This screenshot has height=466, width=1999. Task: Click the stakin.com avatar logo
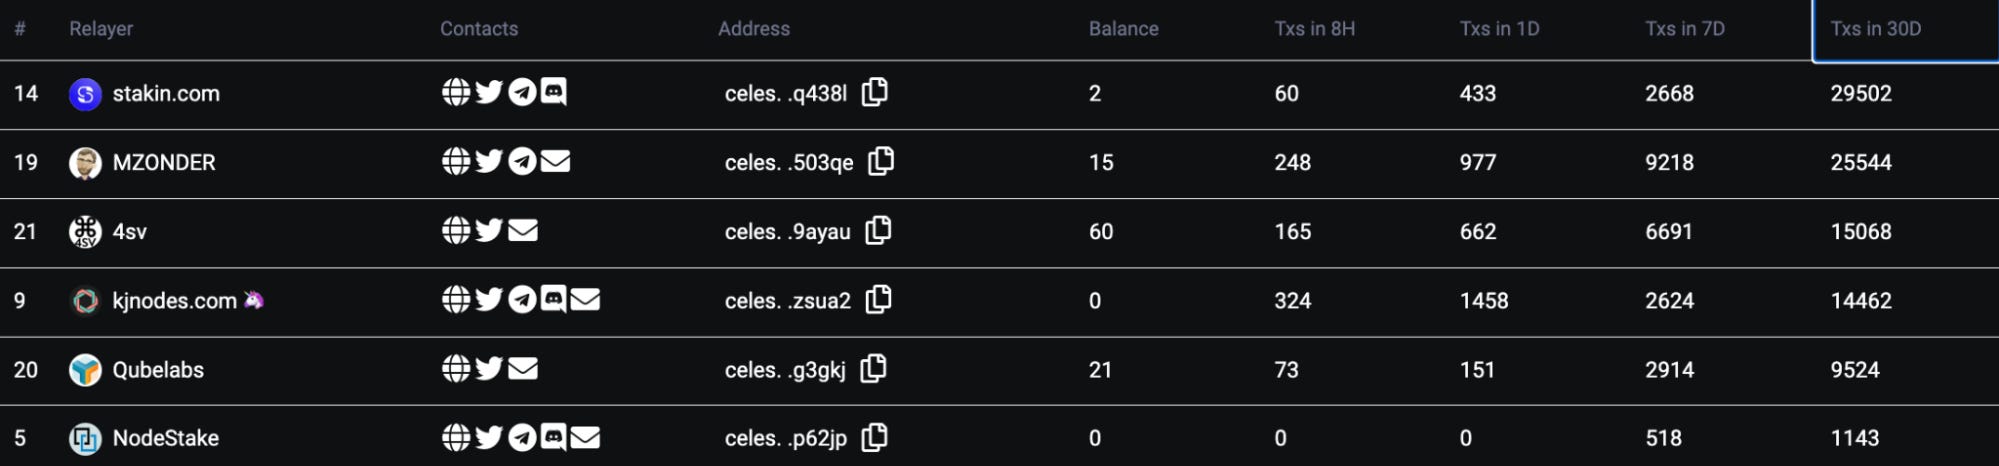85,94
